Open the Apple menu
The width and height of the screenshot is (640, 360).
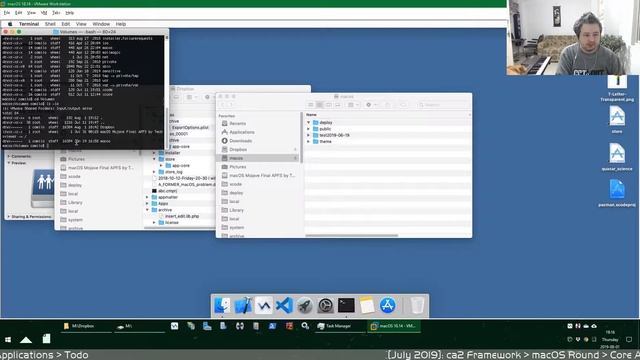click(10, 24)
